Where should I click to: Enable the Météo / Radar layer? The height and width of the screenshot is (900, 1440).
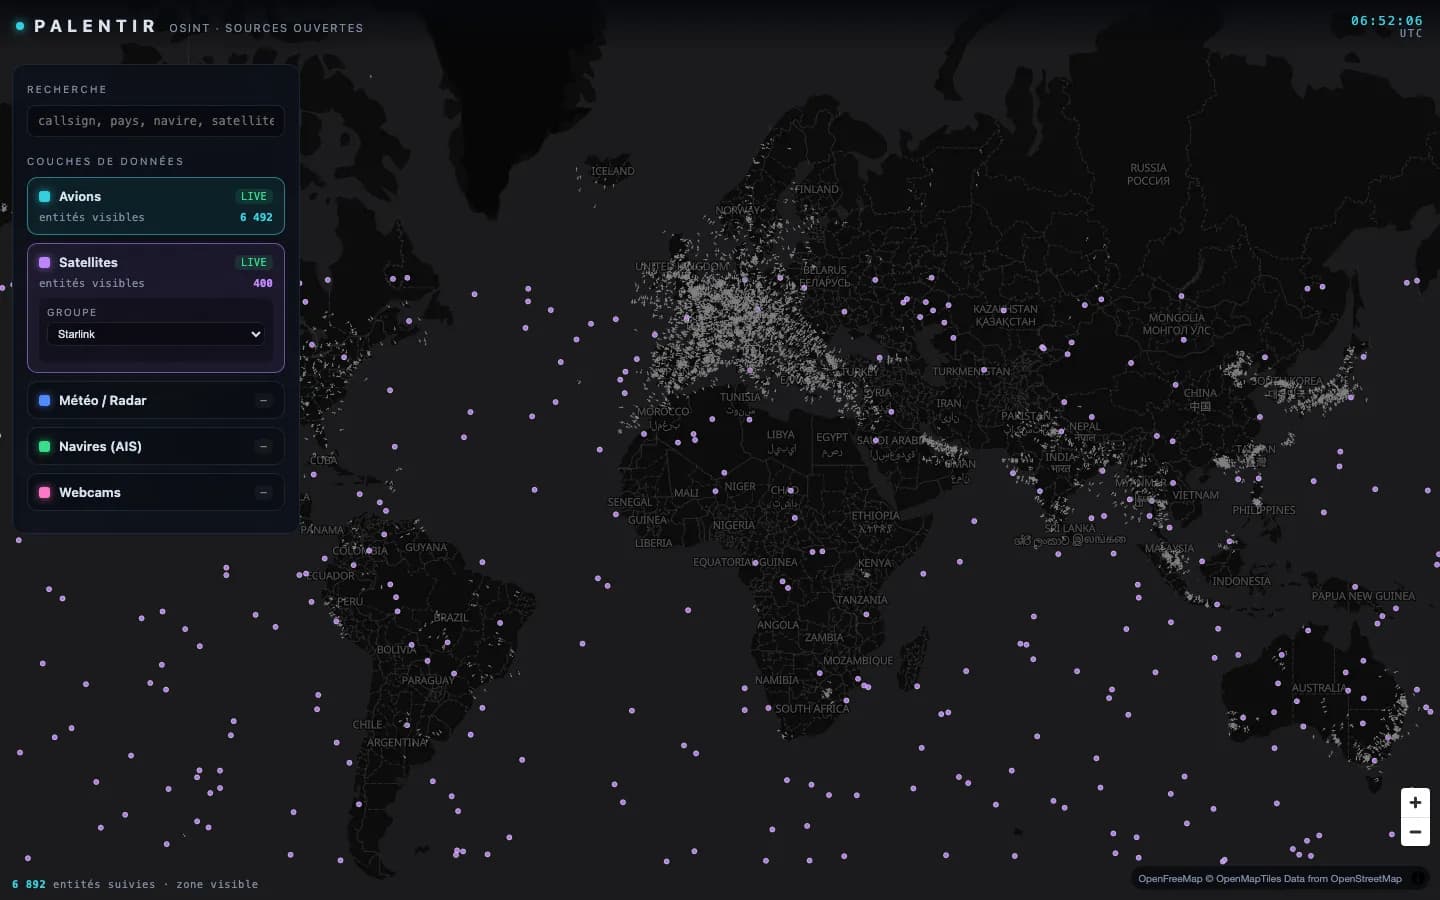(156, 400)
